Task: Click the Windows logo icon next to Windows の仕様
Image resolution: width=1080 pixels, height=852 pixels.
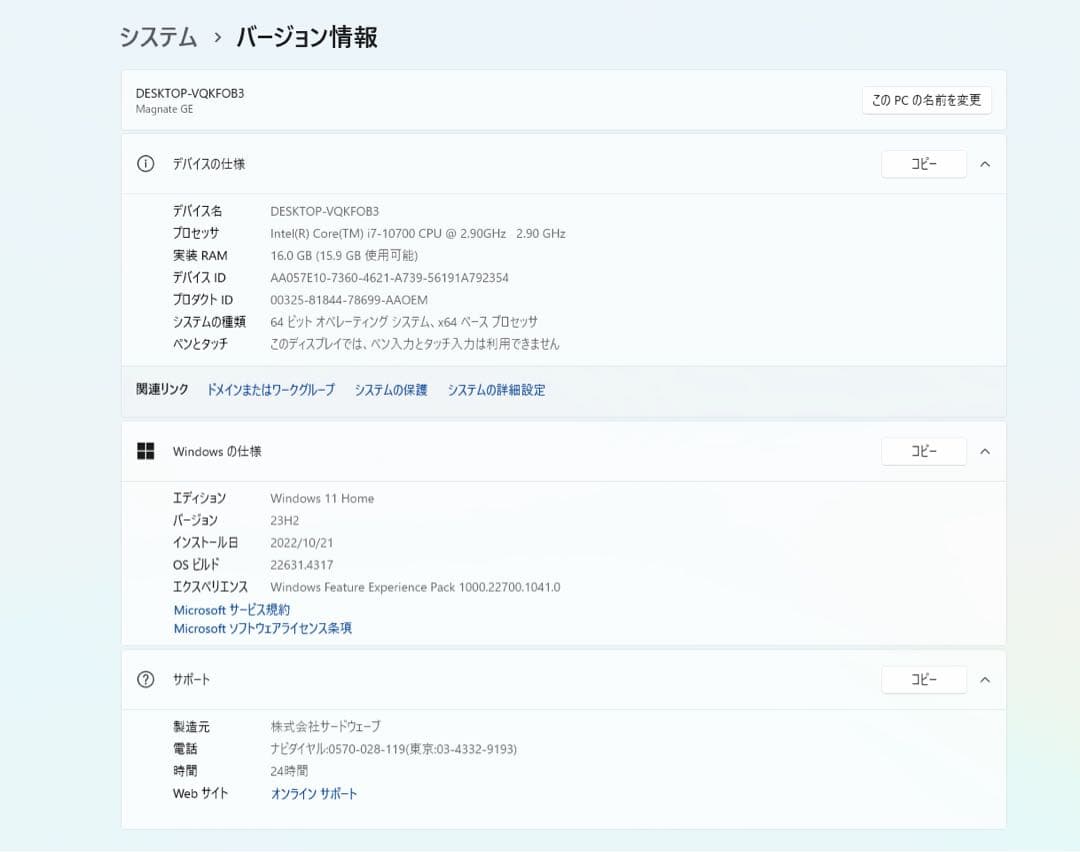Action: [145, 451]
